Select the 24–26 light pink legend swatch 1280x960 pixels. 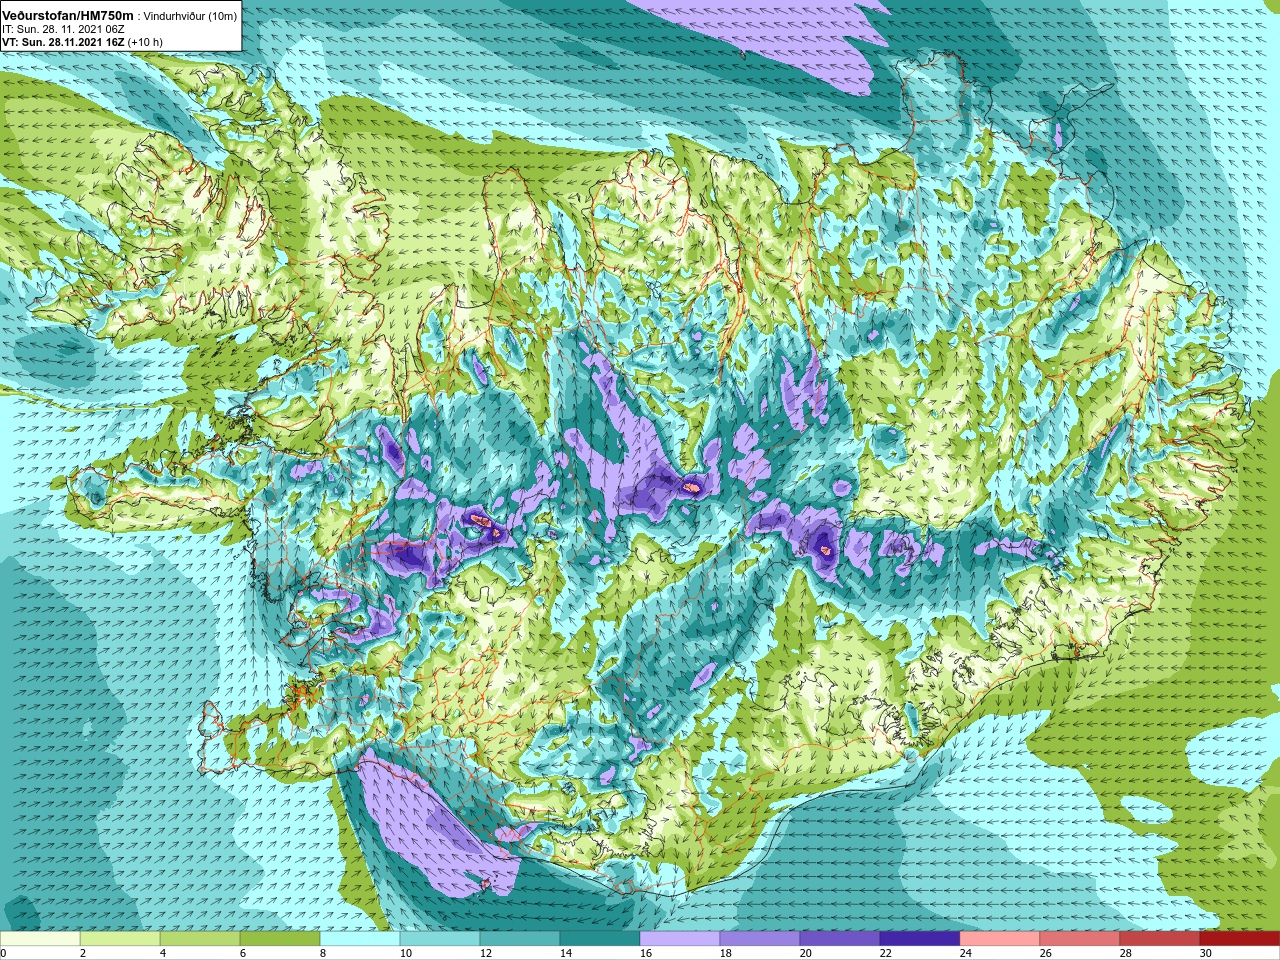coord(1000,939)
